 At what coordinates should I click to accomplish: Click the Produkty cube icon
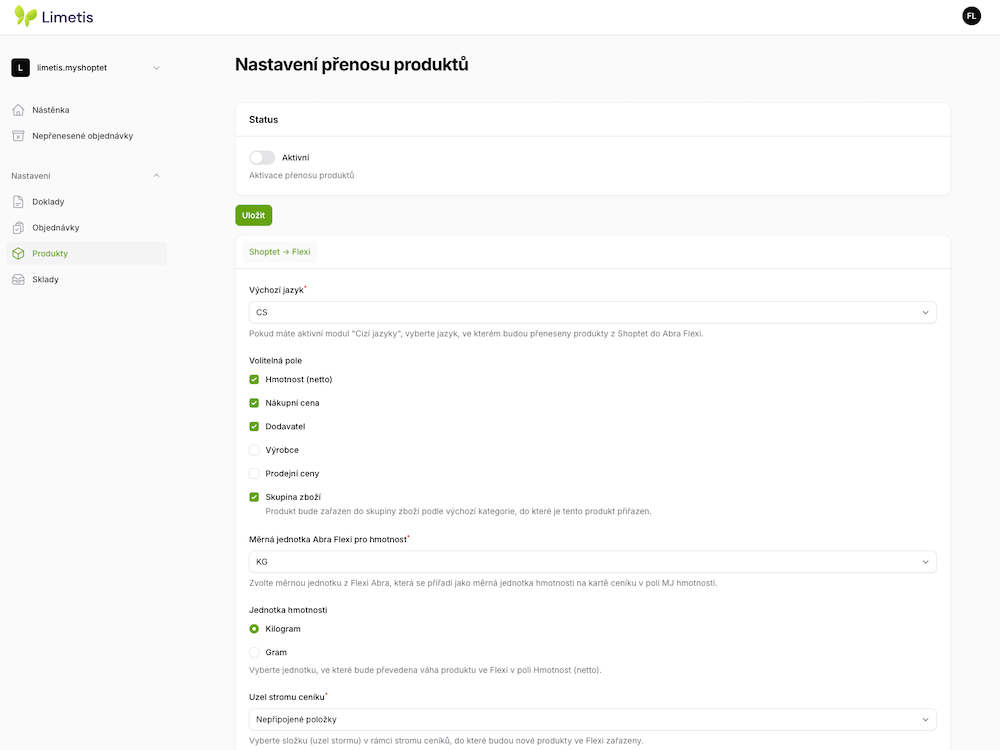(x=18, y=253)
